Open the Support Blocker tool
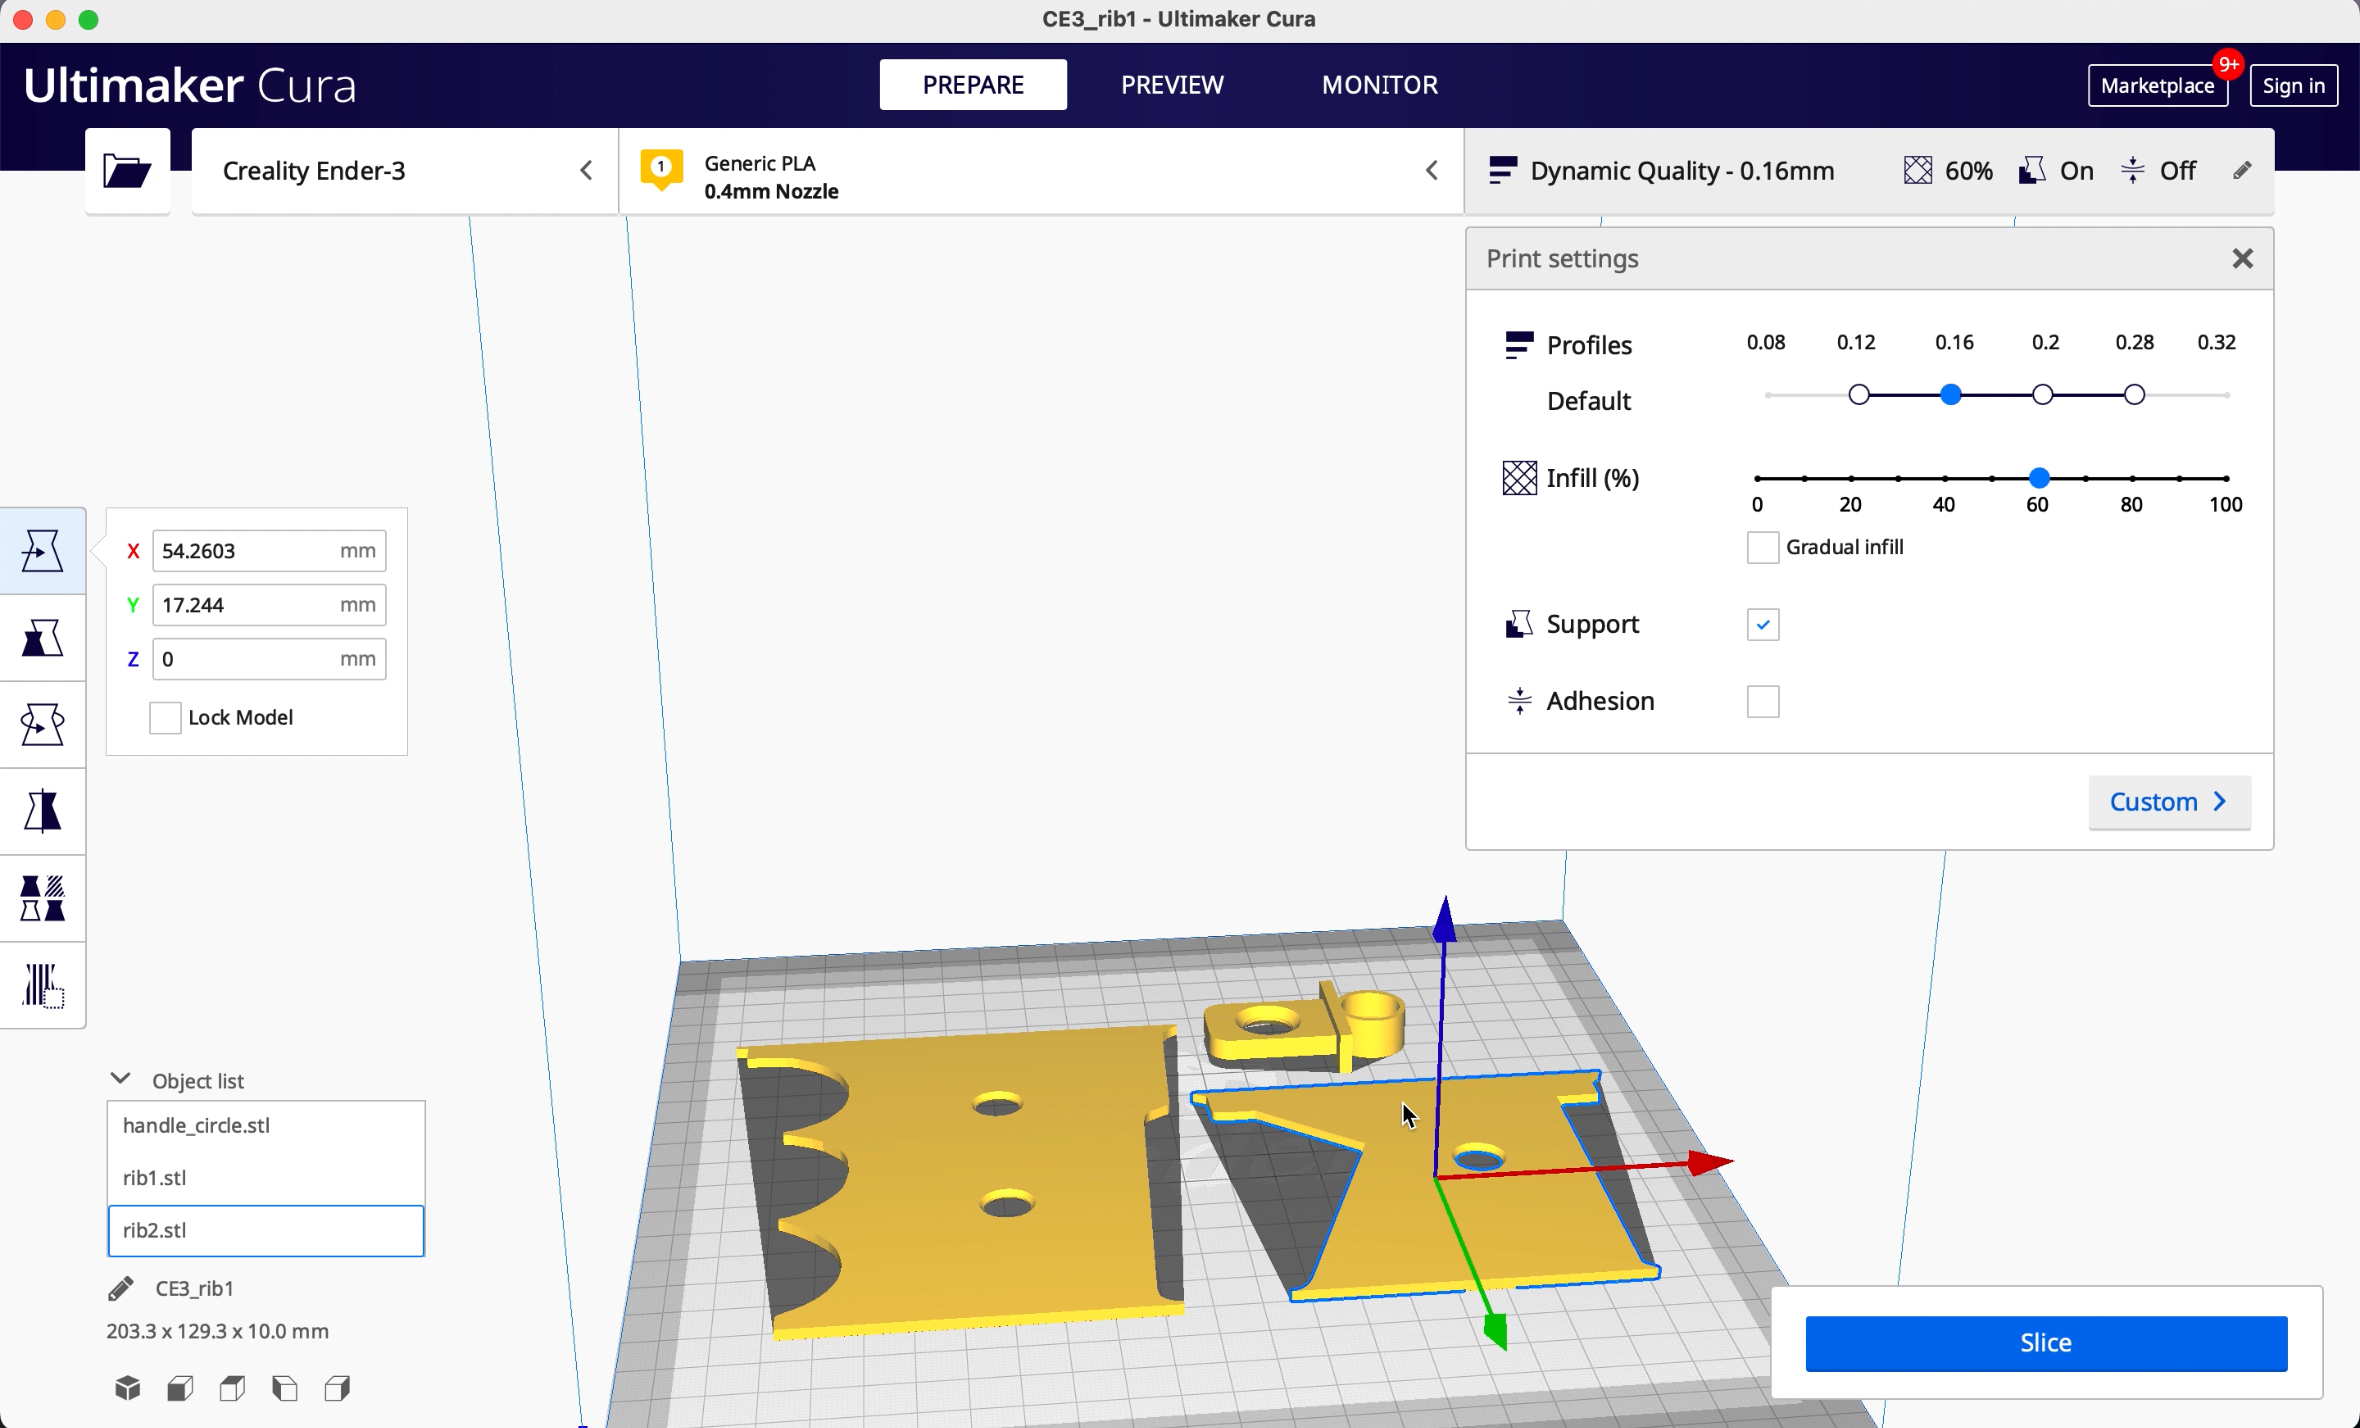 pos(42,985)
